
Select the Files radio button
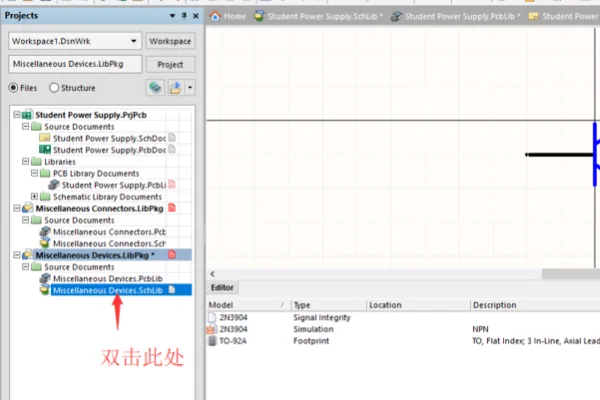[13, 88]
